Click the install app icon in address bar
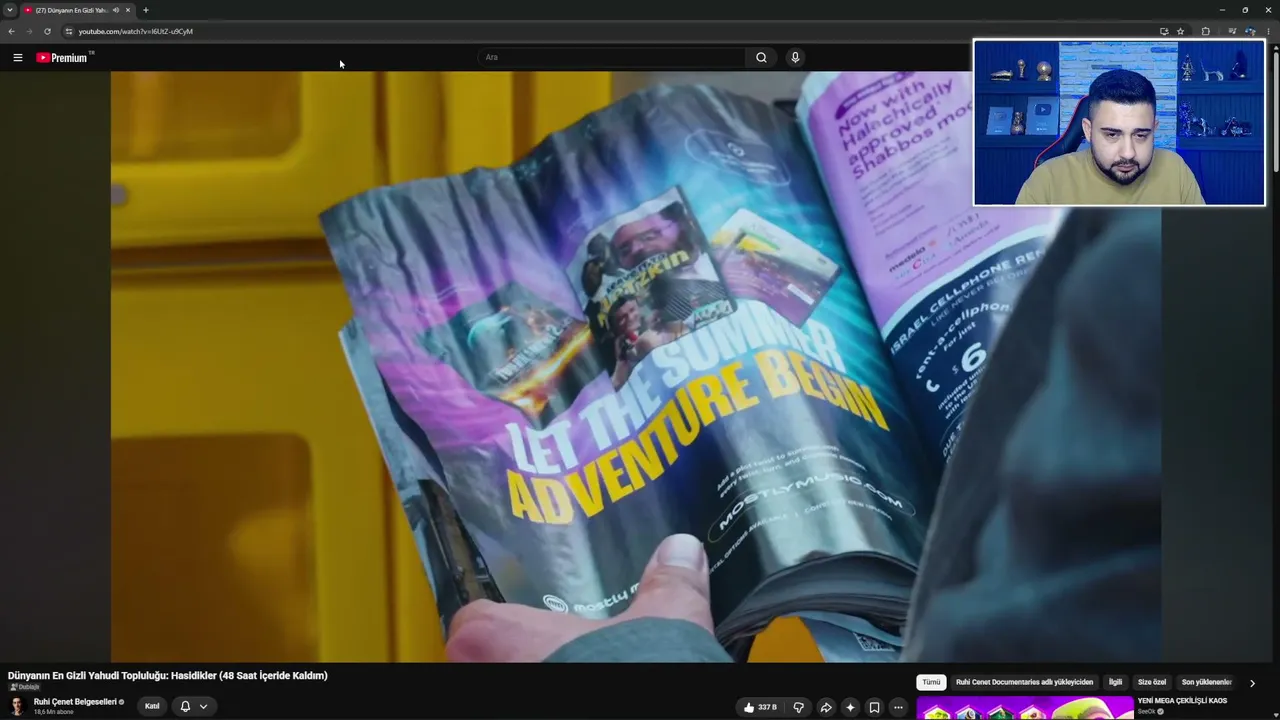The image size is (1280, 720). (x=1164, y=31)
